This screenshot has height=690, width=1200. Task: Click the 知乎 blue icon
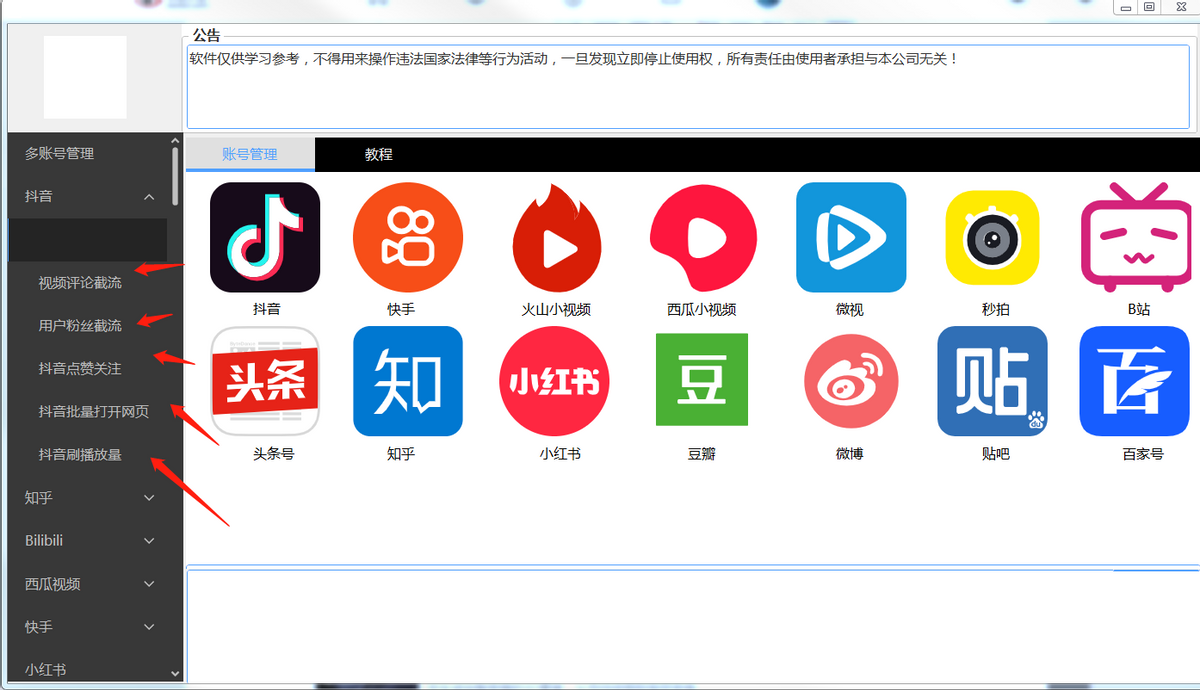pyautogui.click(x=408, y=381)
